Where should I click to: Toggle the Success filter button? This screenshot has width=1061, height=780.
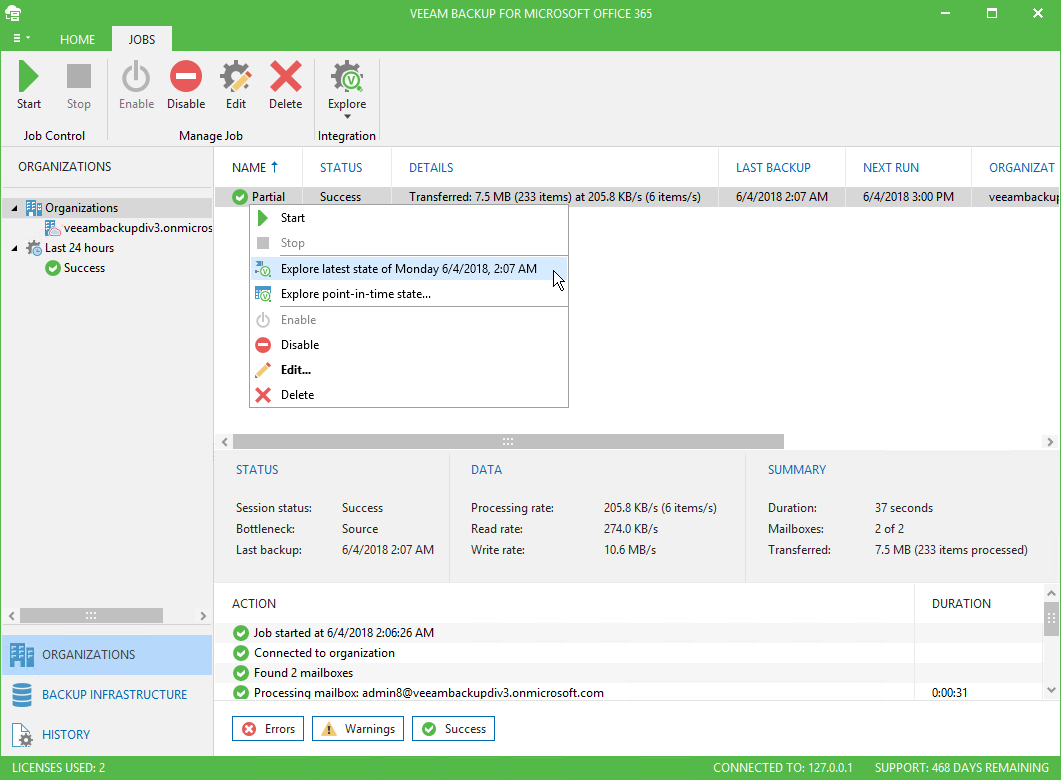(x=453, y=729)
